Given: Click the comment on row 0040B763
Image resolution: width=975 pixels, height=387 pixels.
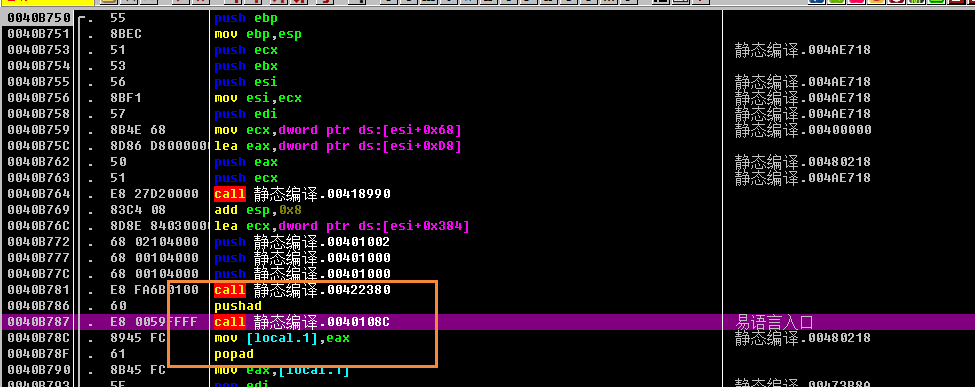Looking at the screenshot, I should tap(802, 178).
